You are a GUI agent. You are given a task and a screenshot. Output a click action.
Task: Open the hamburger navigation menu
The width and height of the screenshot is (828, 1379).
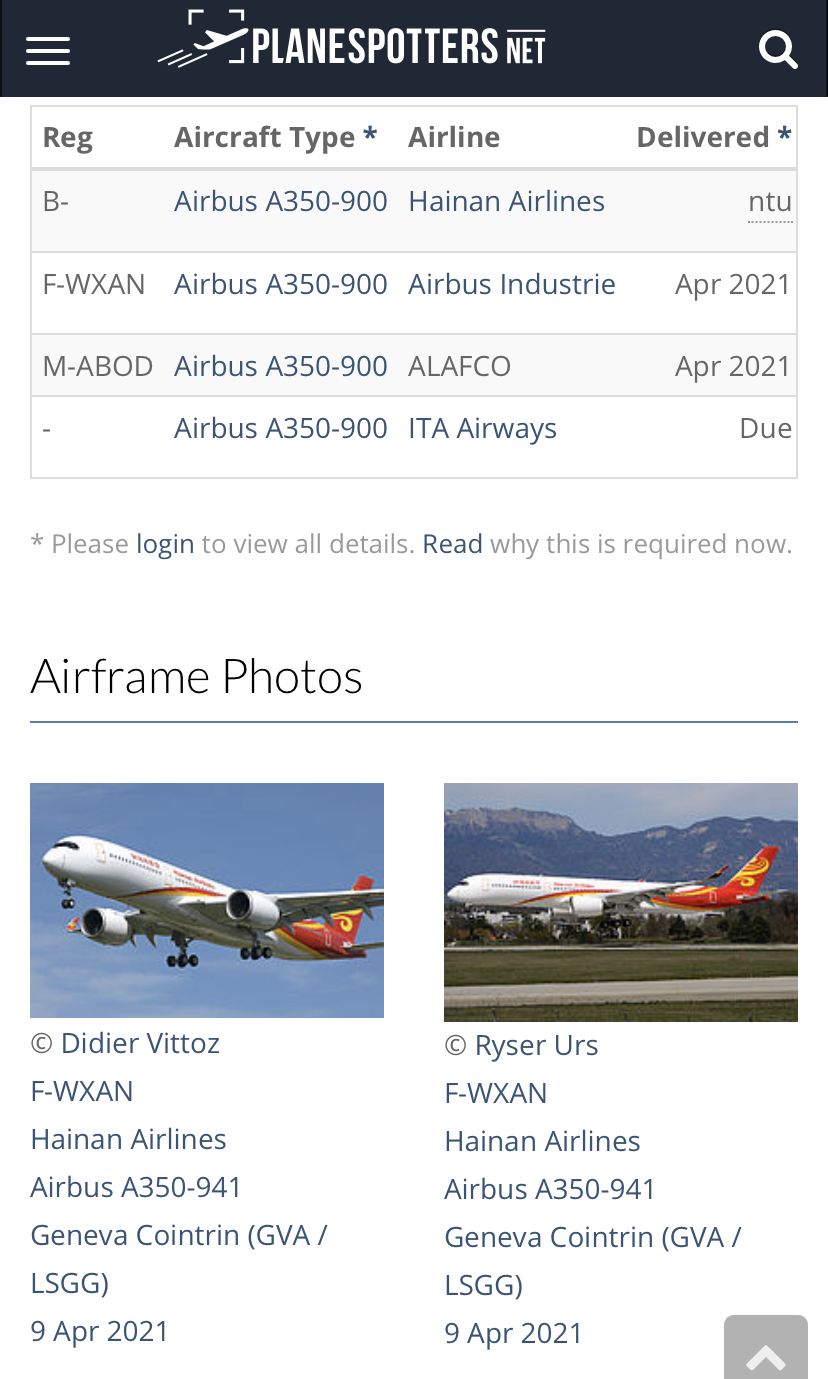(x=48, y=50)
